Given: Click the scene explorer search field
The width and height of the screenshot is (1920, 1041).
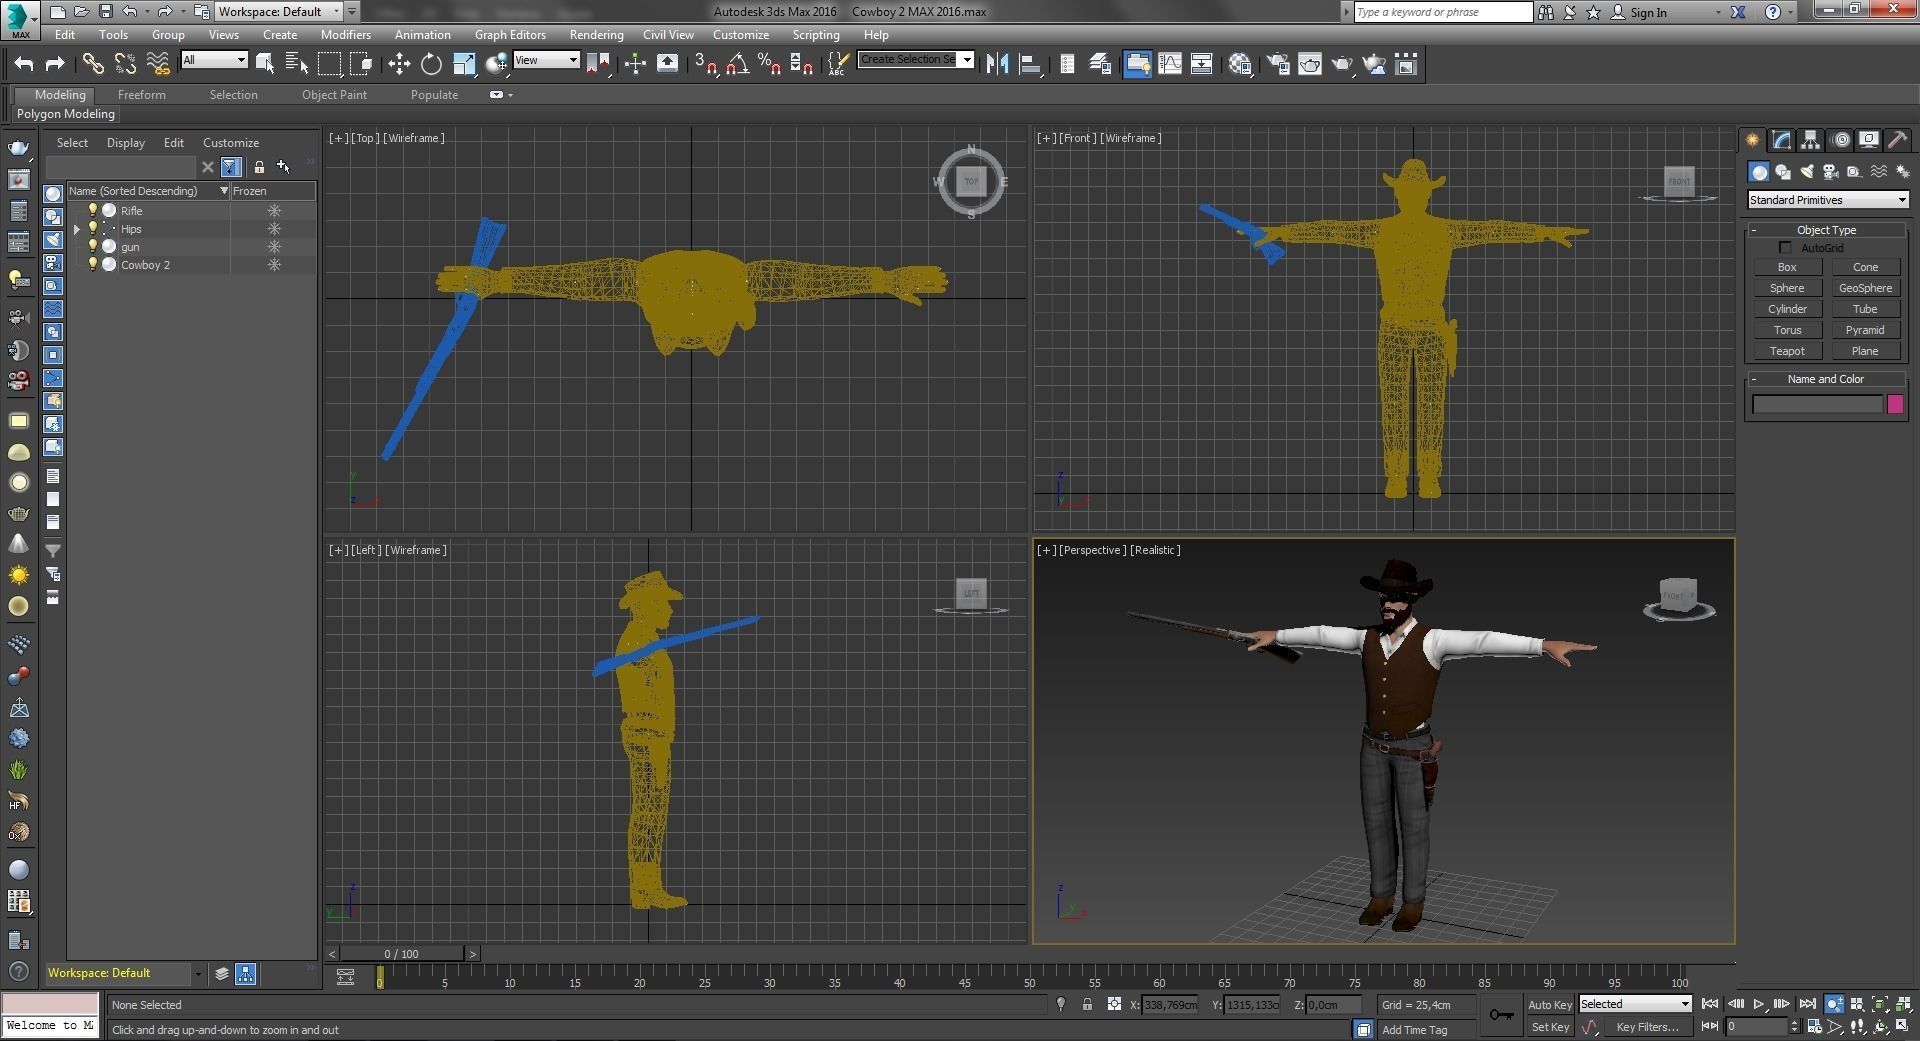Looking at the screenshot, I should 121,167.
